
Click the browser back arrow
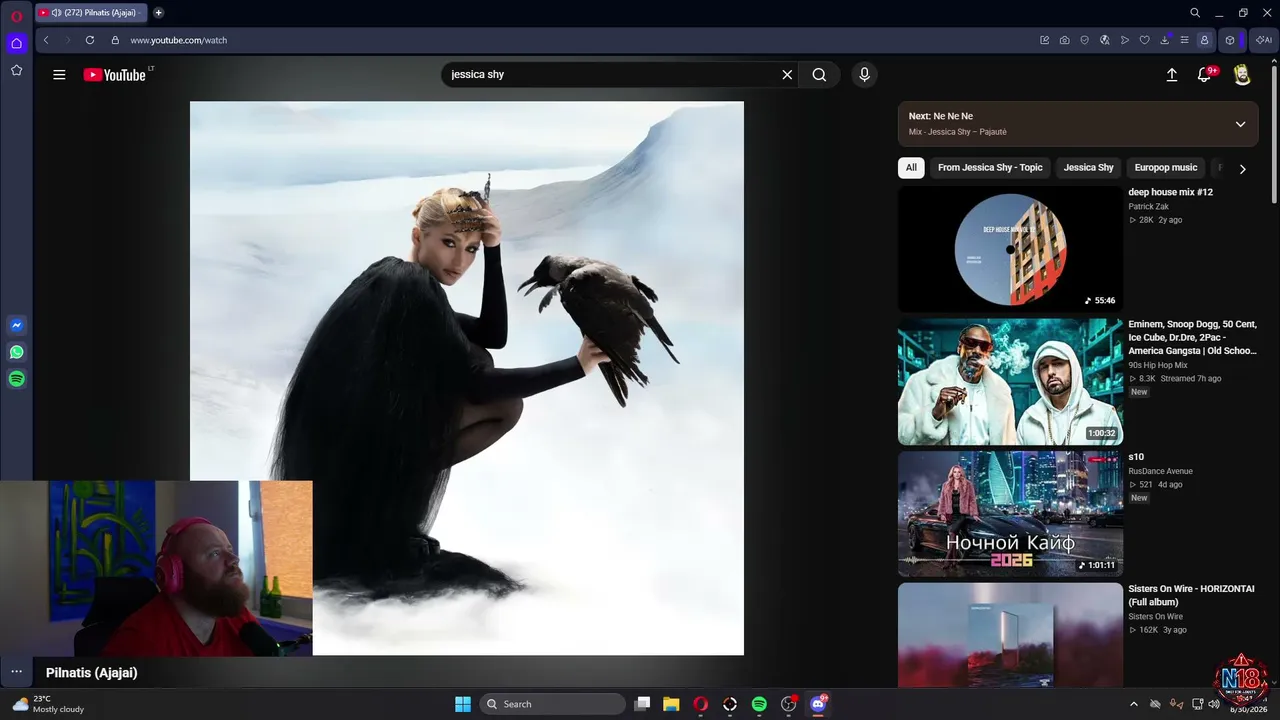46,40
